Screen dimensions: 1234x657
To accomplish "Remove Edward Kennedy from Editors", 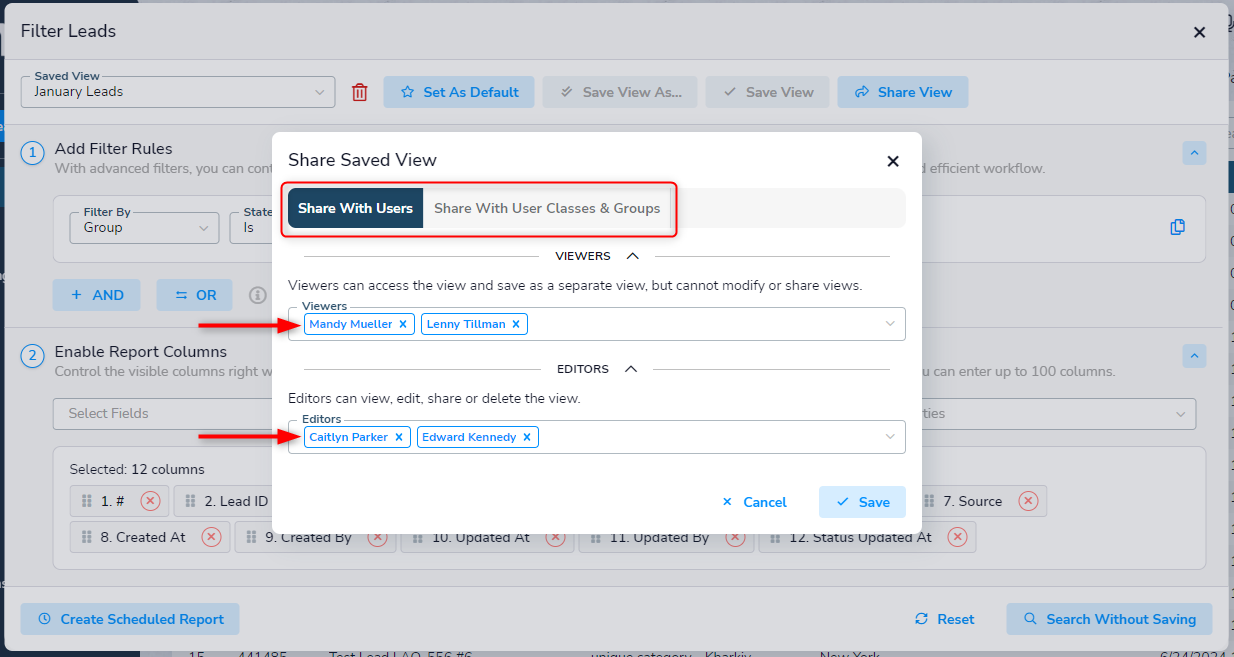I will 527,437.
